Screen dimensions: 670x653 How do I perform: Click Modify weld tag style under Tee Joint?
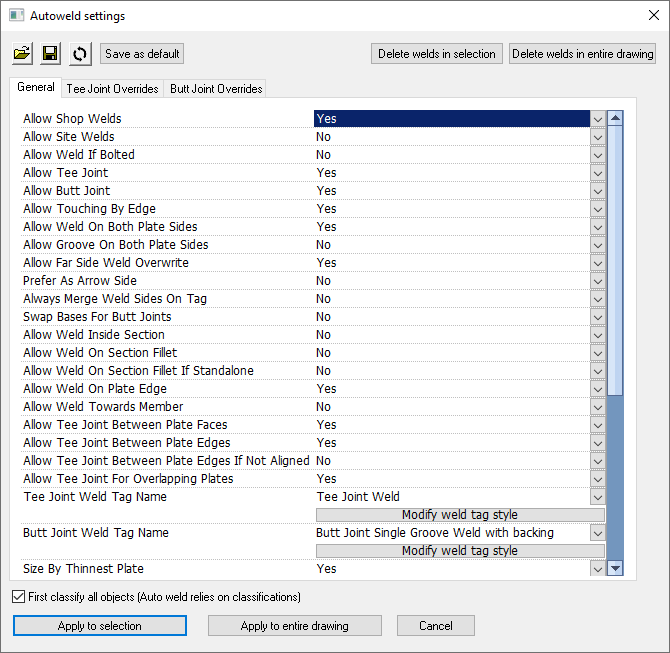[x=460, y=515]
